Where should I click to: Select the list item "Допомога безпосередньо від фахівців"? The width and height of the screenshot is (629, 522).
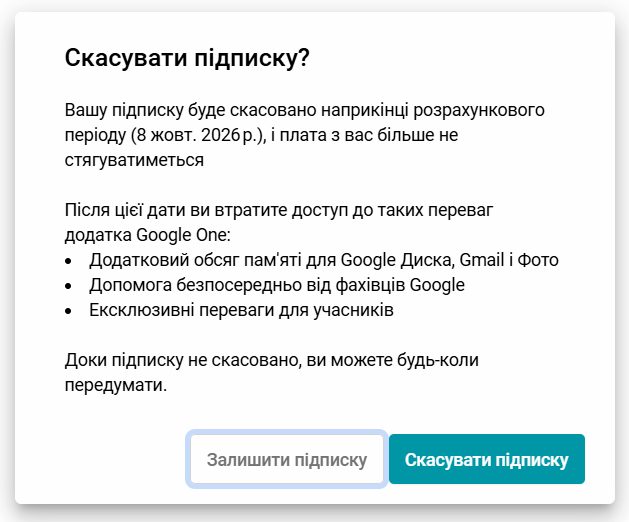tap(276, 285)
